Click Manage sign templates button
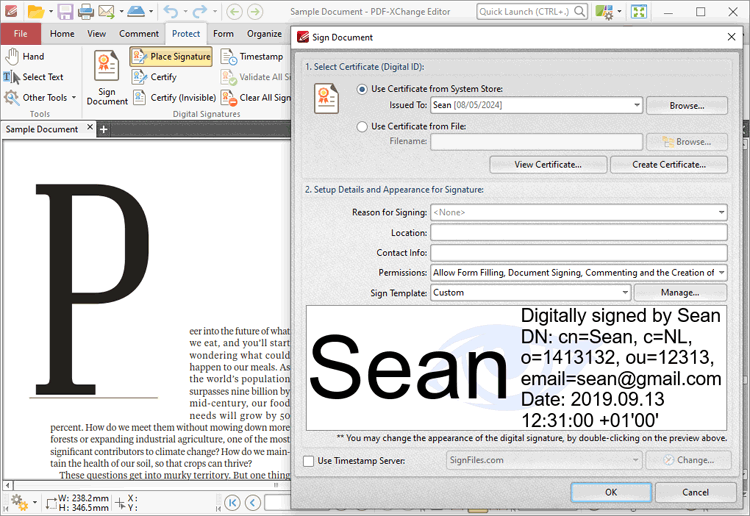This screenshot has height=516, width=750. 680,293
